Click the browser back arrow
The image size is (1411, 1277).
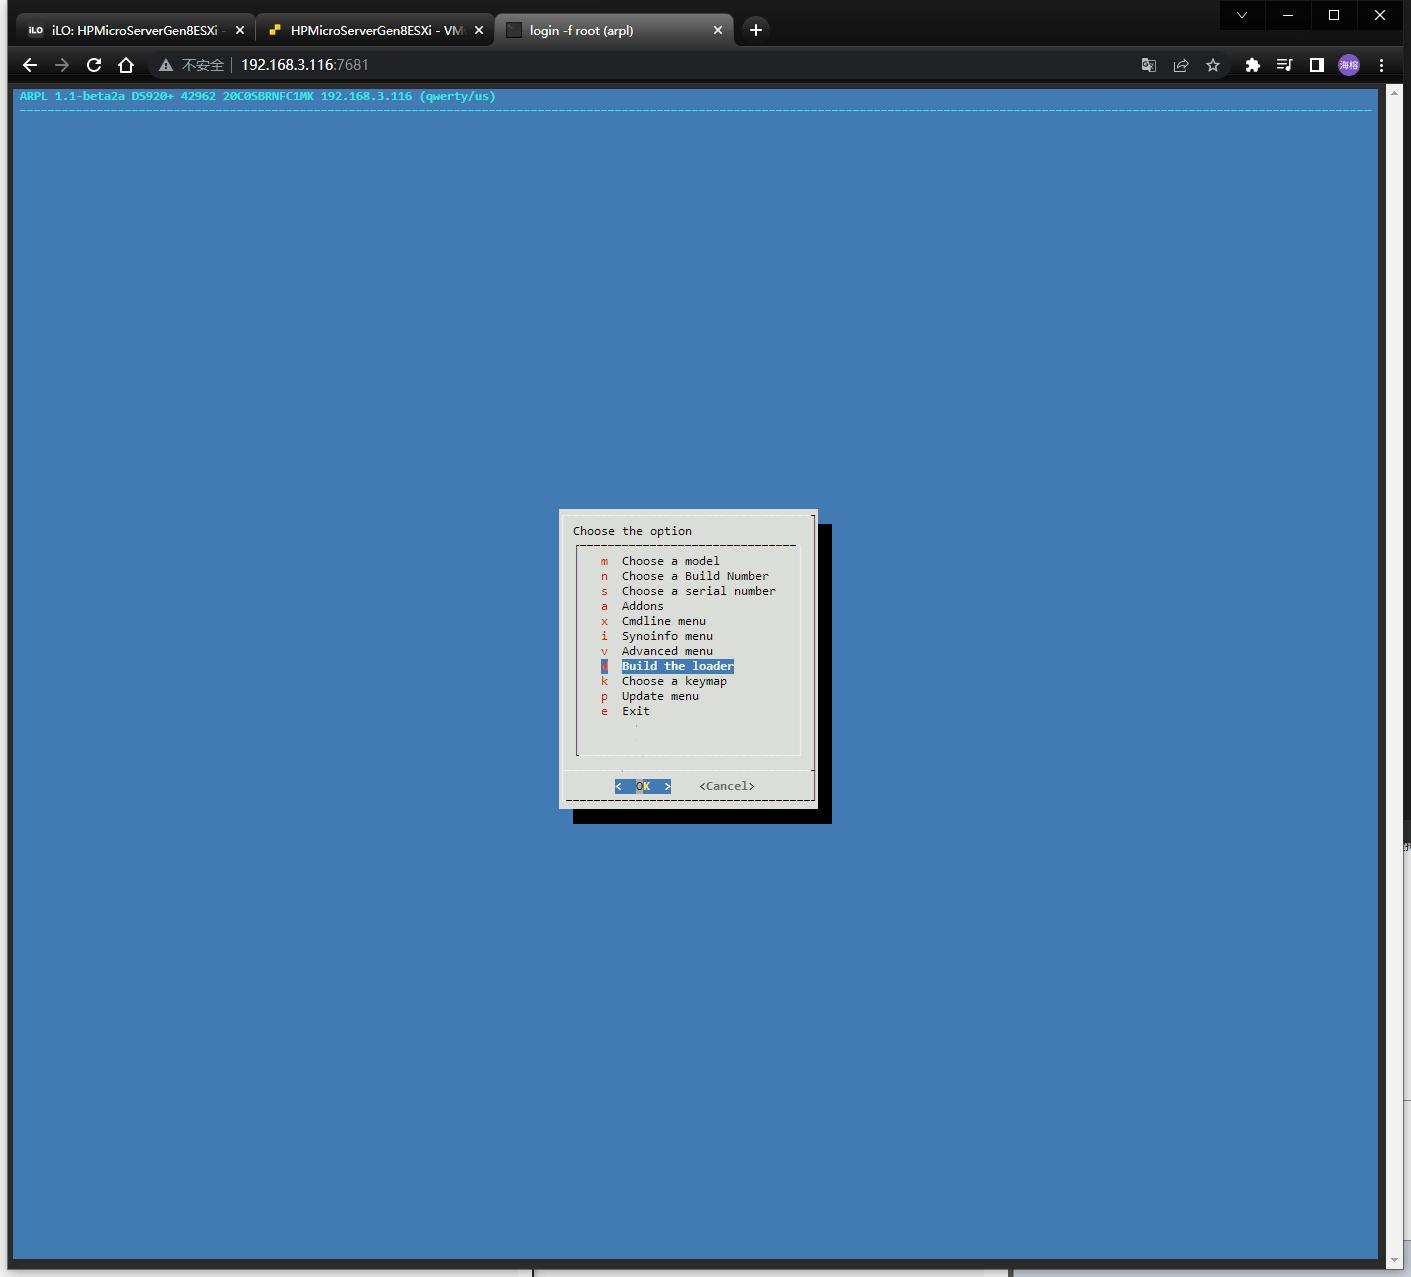(30, 65)
